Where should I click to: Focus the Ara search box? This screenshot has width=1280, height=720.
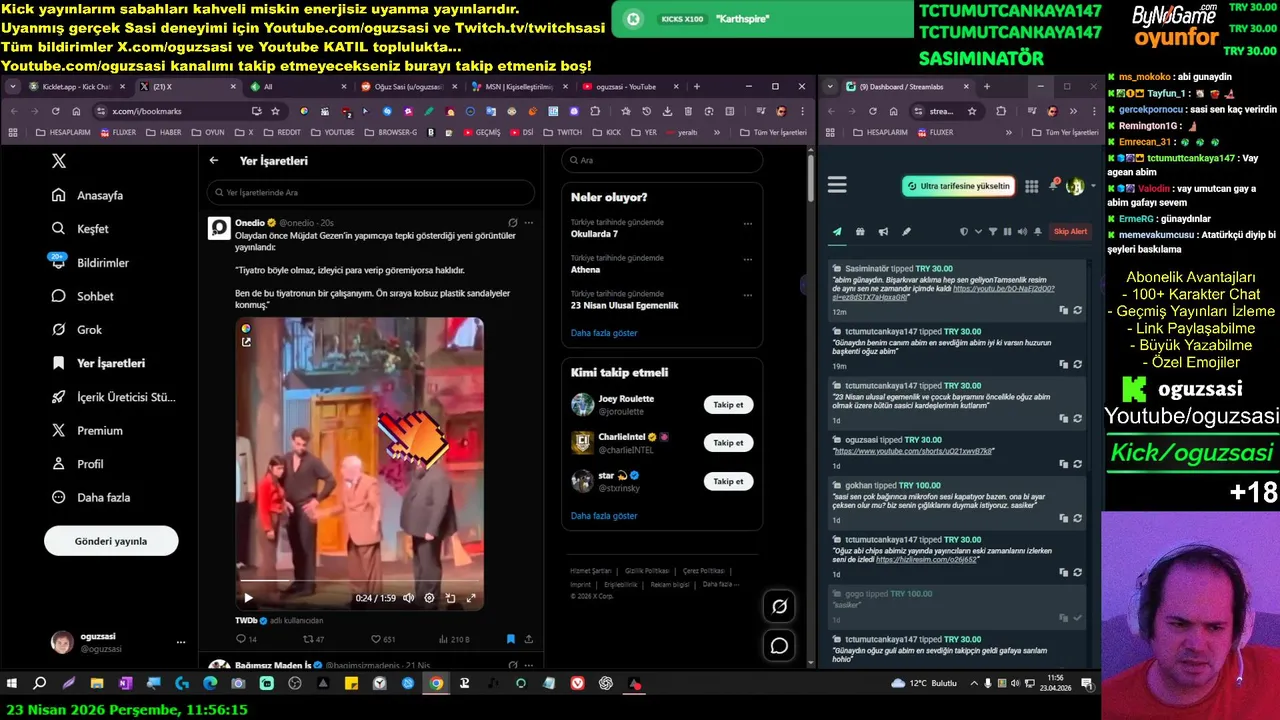point(662,160)
